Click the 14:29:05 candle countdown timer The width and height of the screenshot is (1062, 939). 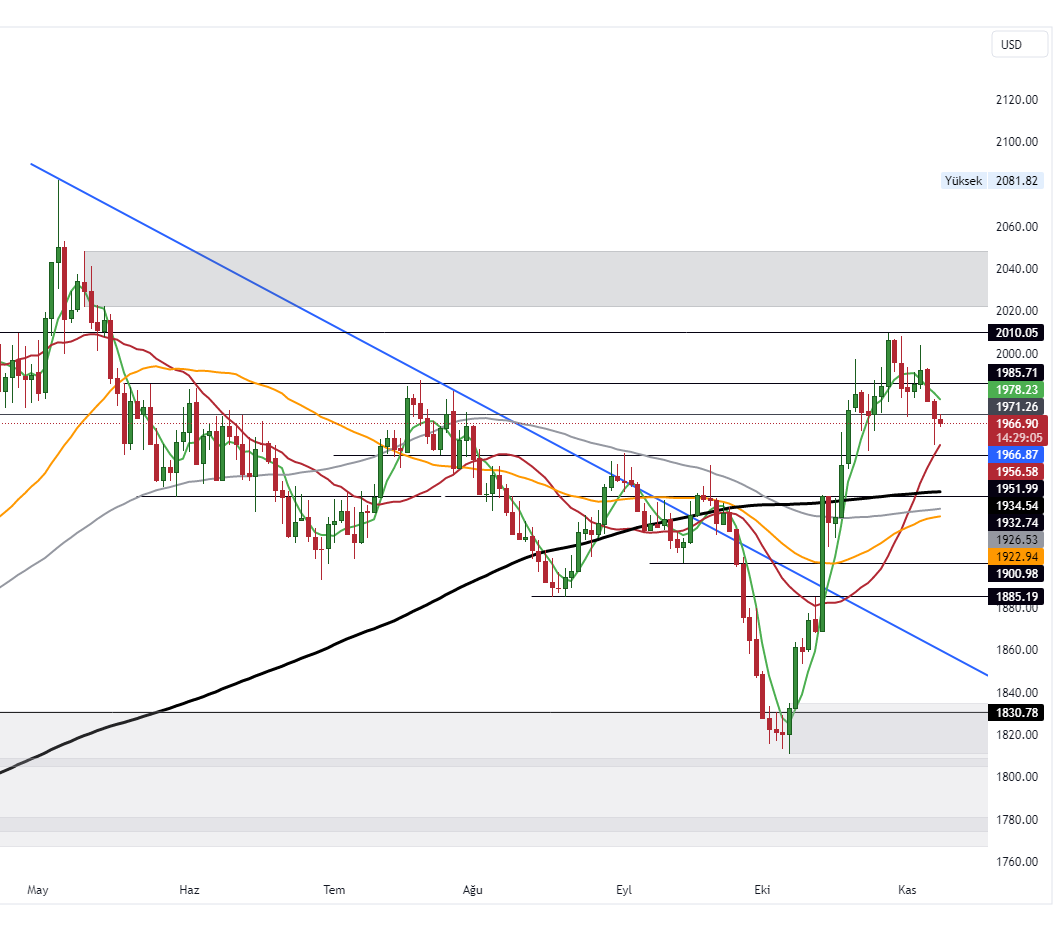click(x=1016, y=438)
